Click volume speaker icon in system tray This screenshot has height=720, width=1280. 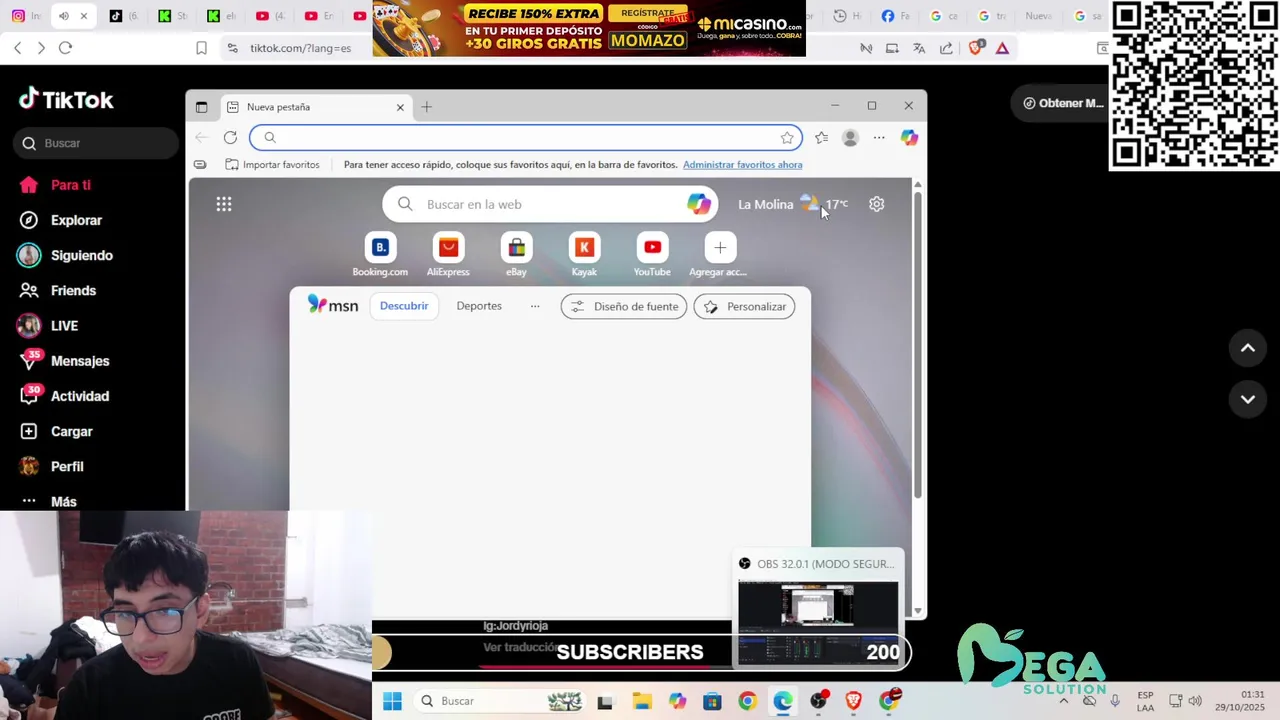(x=1195, y=701)
